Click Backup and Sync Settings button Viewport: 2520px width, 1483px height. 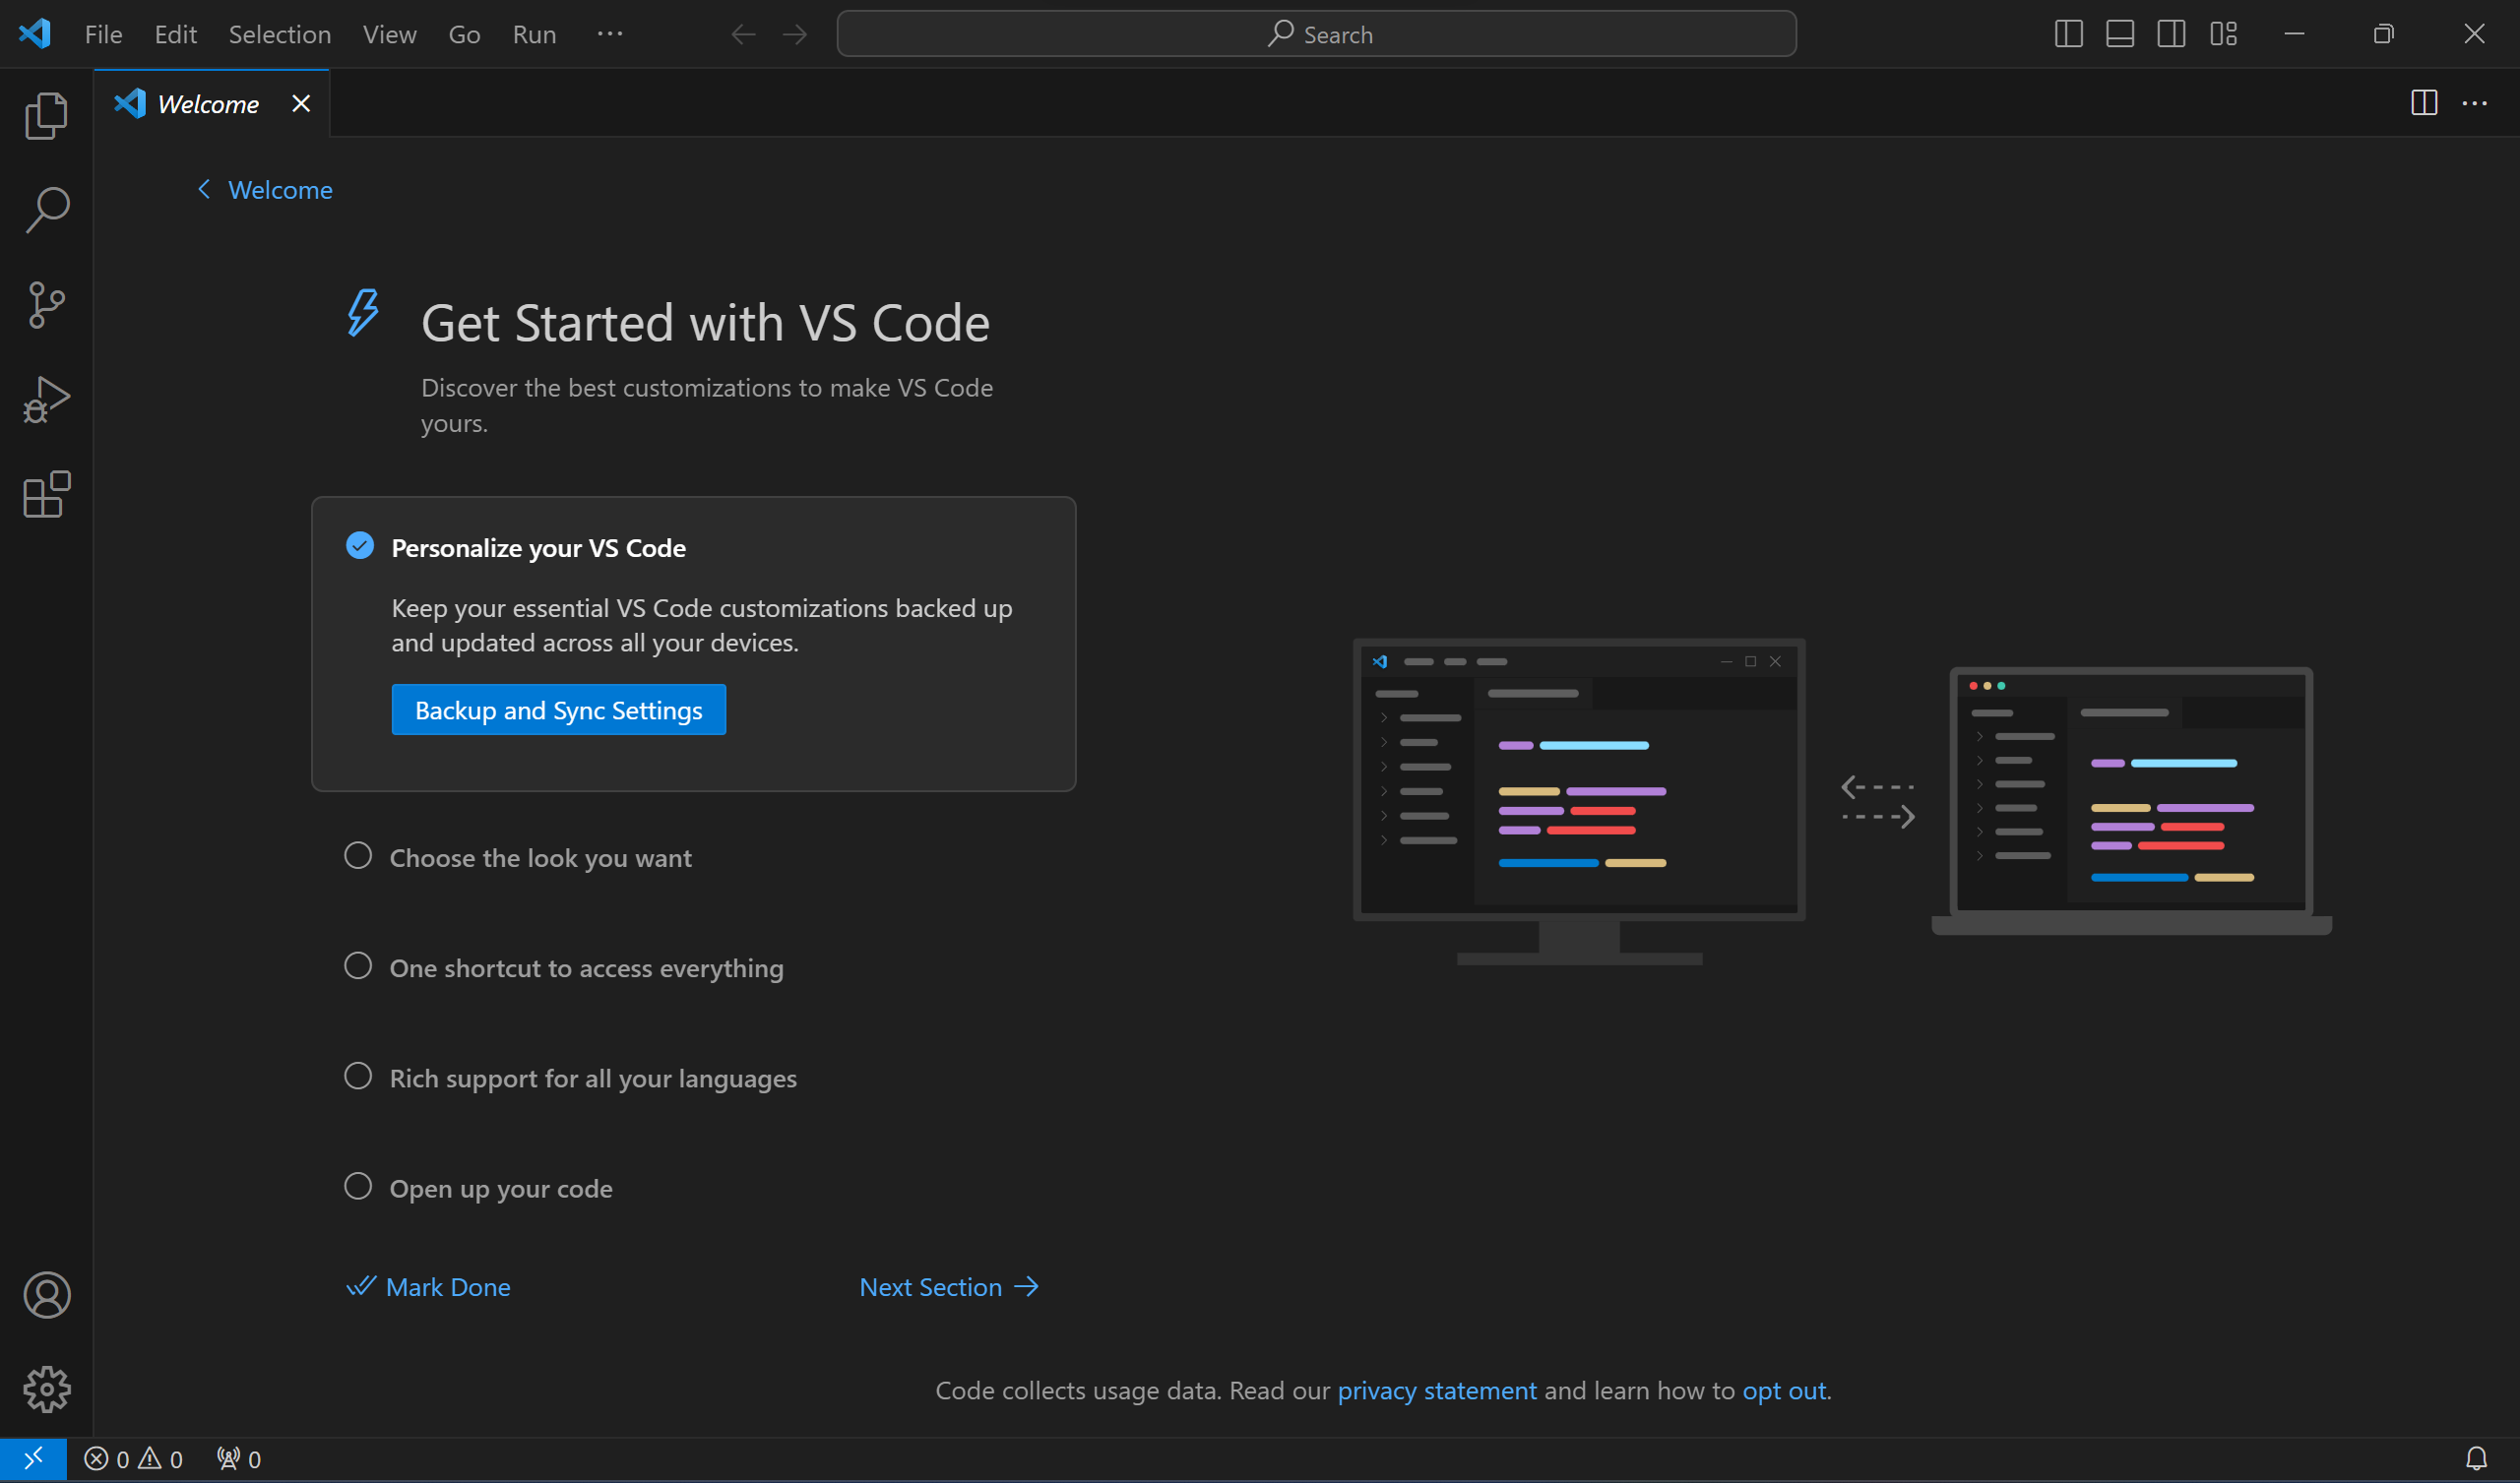558,710
